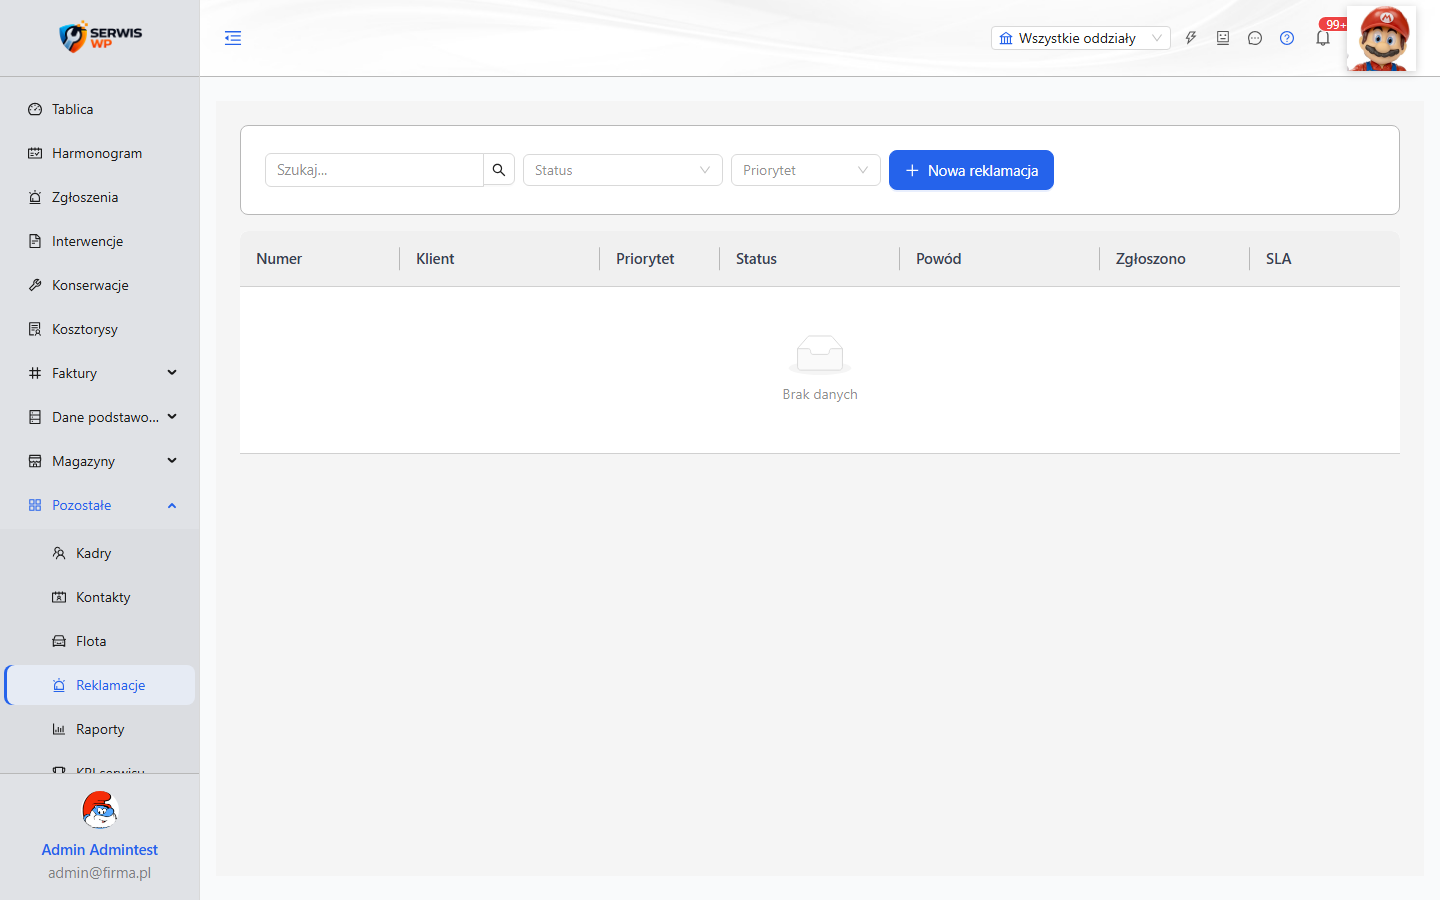1440x900 pixels.
Task: Open the help question mark icon
Action: click(1287, 38)
